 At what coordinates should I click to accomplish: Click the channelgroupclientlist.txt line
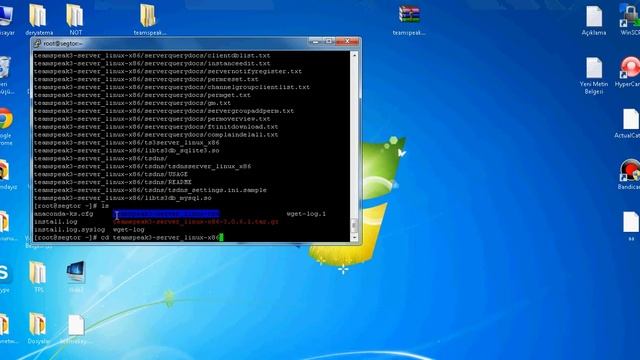click(172, 87)
